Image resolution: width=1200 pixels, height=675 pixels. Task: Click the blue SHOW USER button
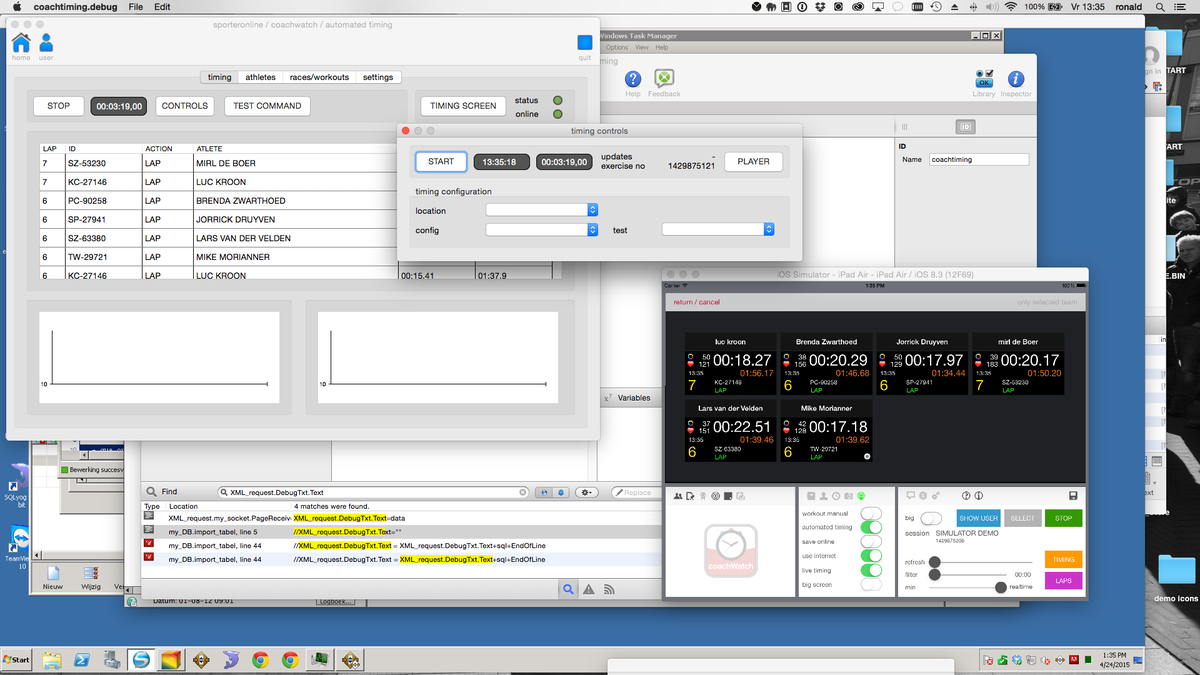click(978, 518)
